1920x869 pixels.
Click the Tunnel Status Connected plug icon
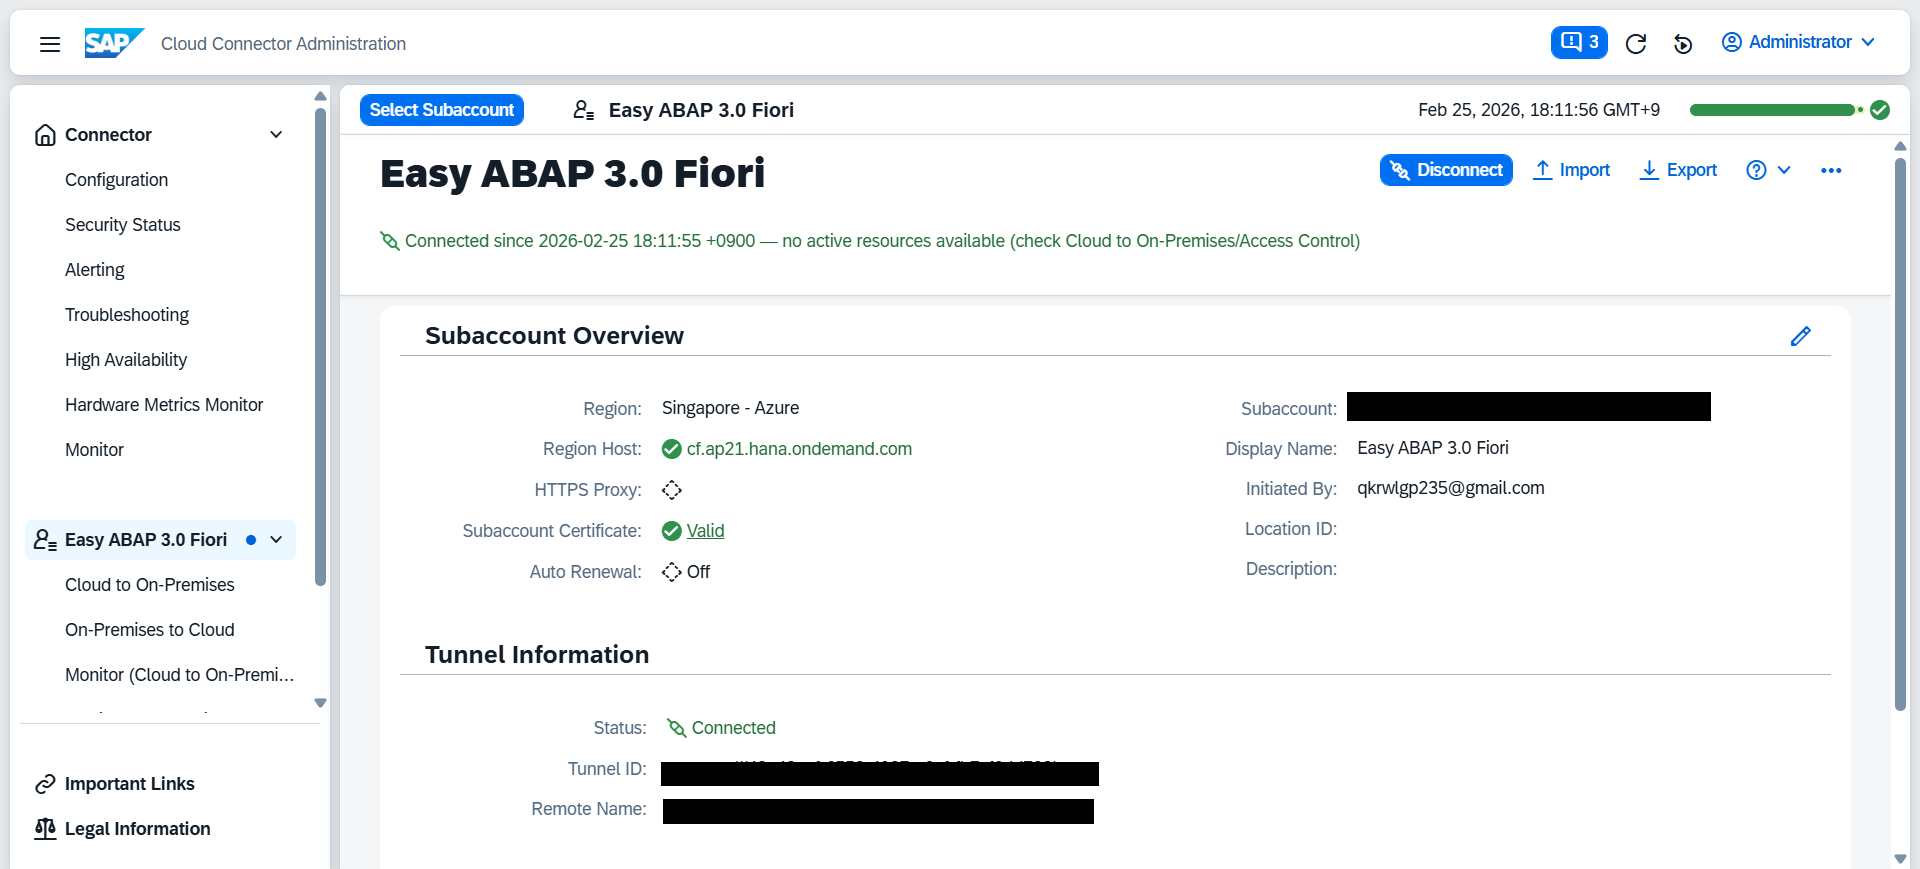(x=677, y=728)
